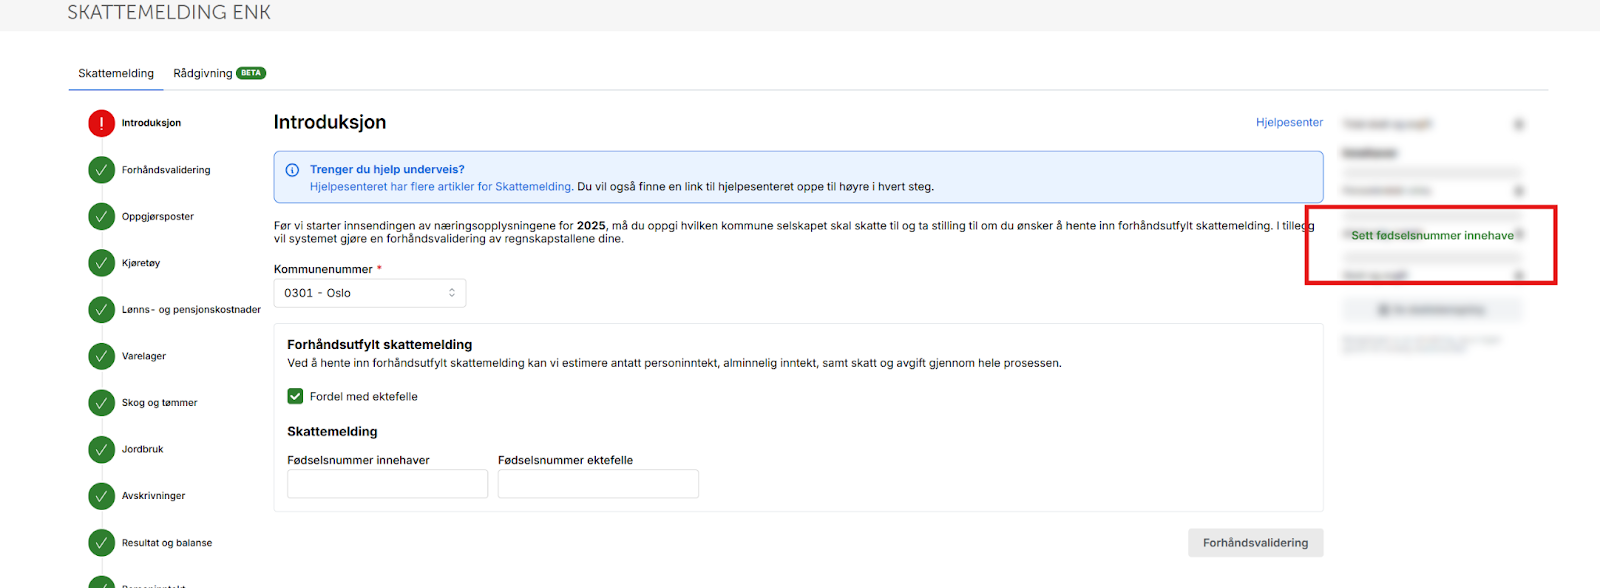Open the Hjelpesenteret articles link in banner
Screen dimensions: 1600x588
(441, 186)
